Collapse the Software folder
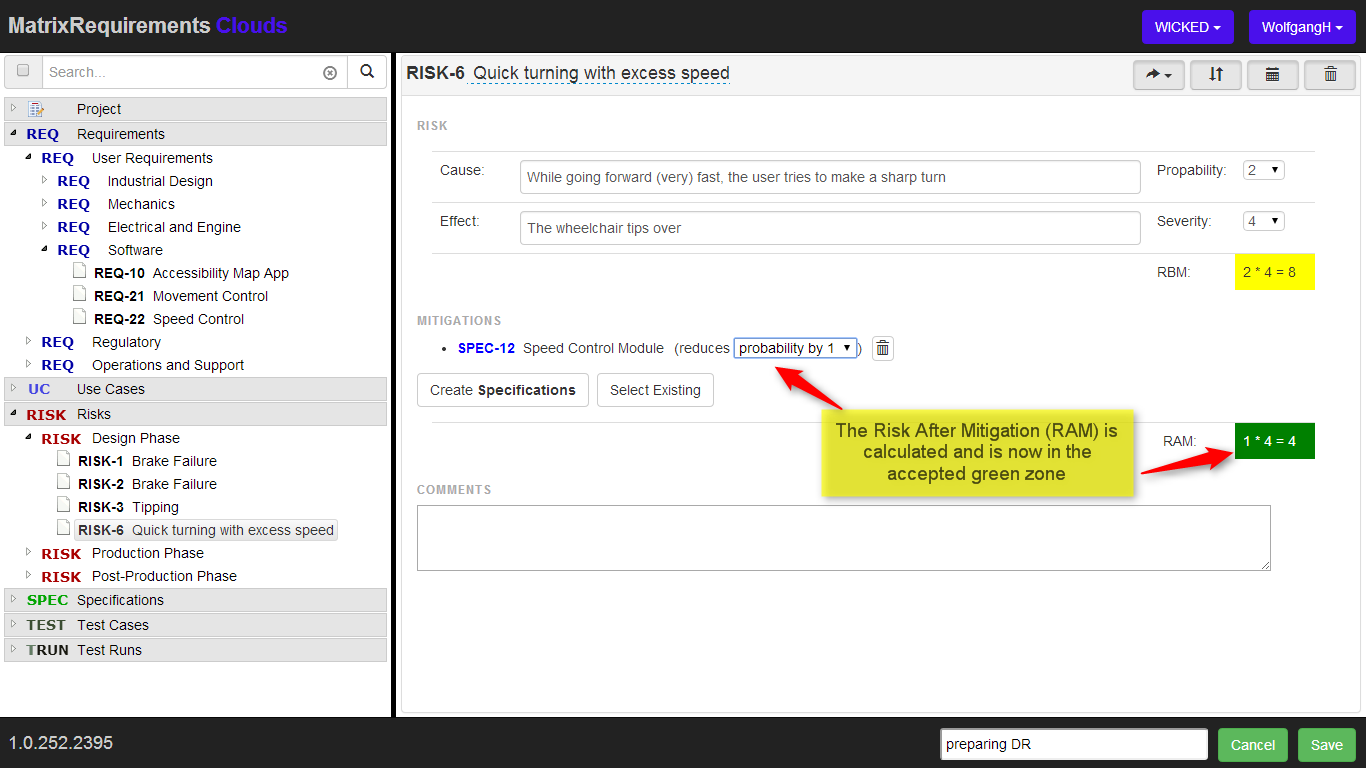The height and width of the screenshot is (768, 1366). coord(44,249)
